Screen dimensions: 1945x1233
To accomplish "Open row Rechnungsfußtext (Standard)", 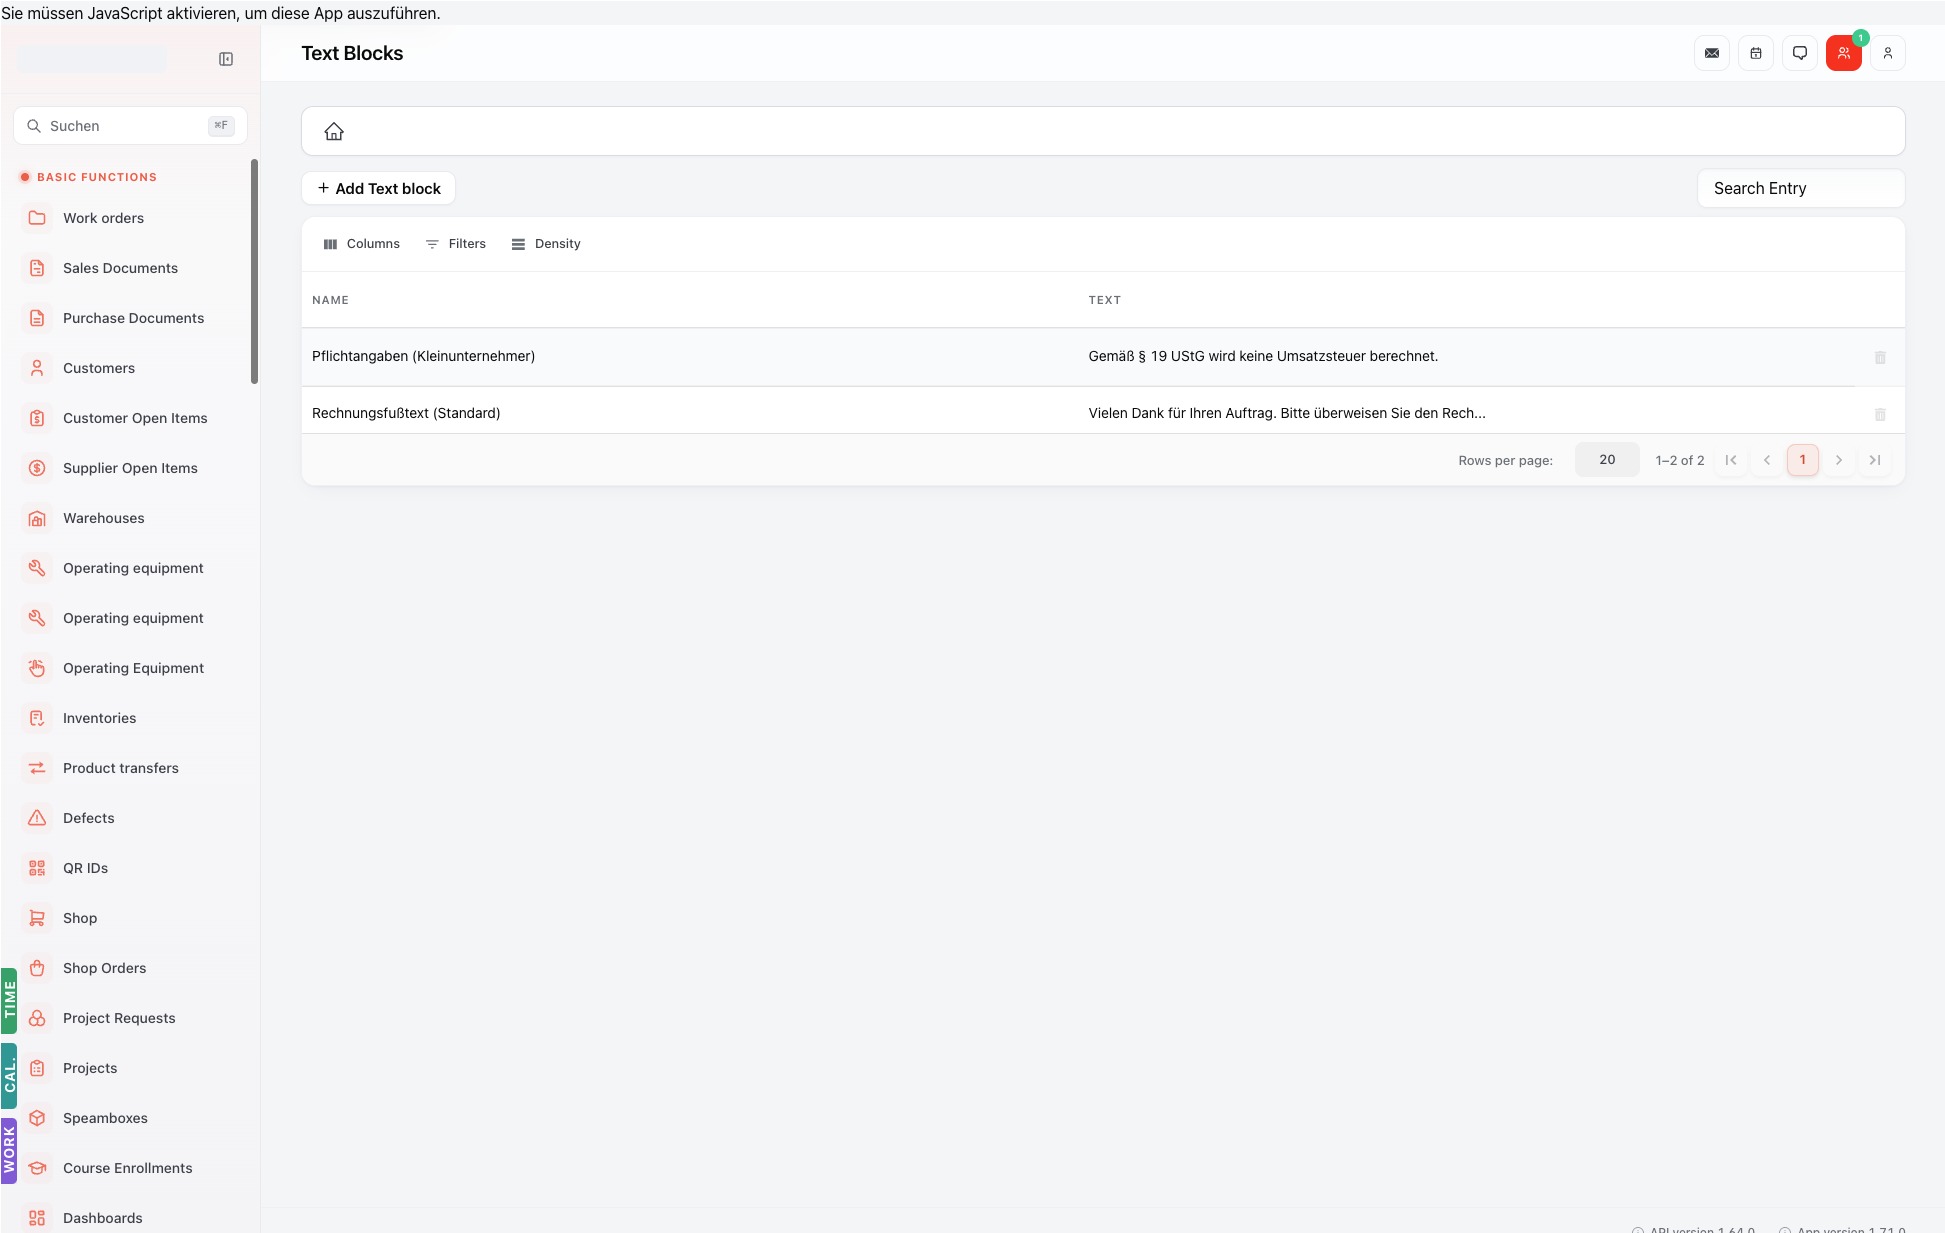I will click(1103, 413).
